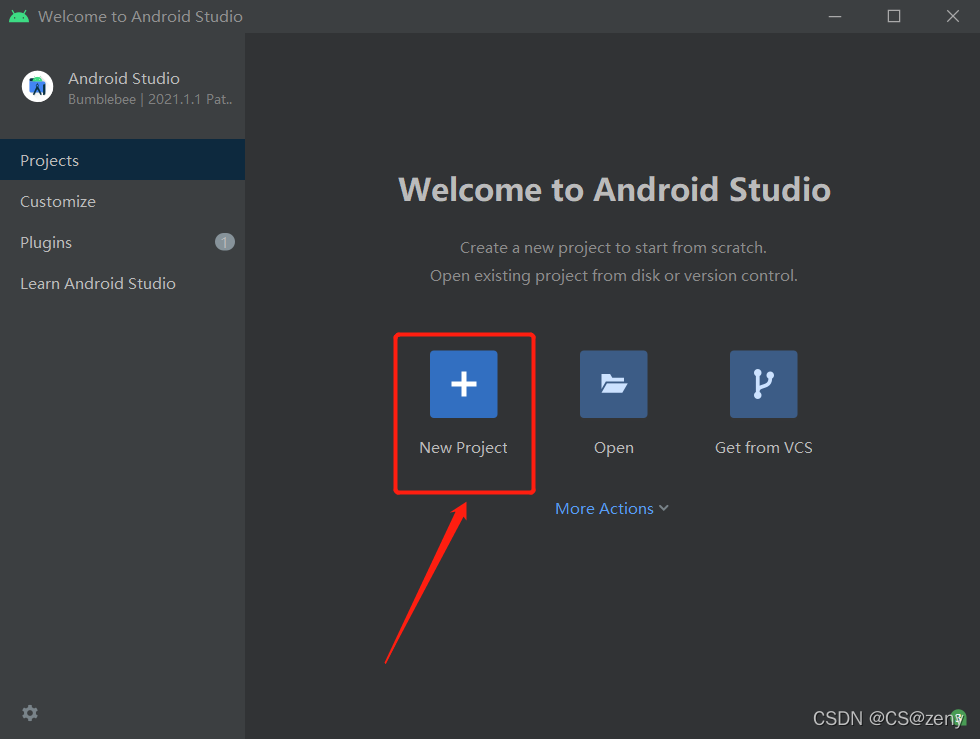Screen dimensions: 980x739
Task: Go to Learn Android Studio
Action: coord(122,283)
